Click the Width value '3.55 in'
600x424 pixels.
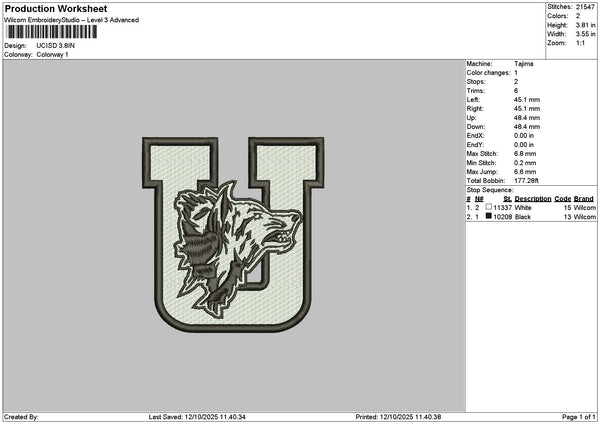[585, 34]
